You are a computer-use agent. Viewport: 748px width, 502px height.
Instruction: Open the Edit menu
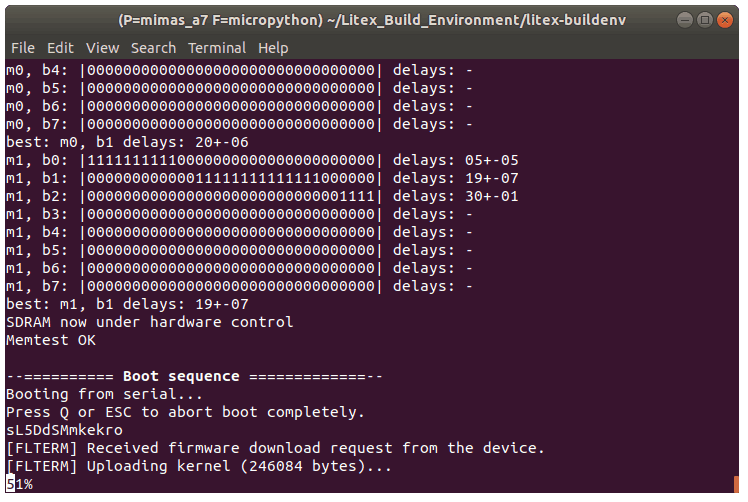(60, 47)
